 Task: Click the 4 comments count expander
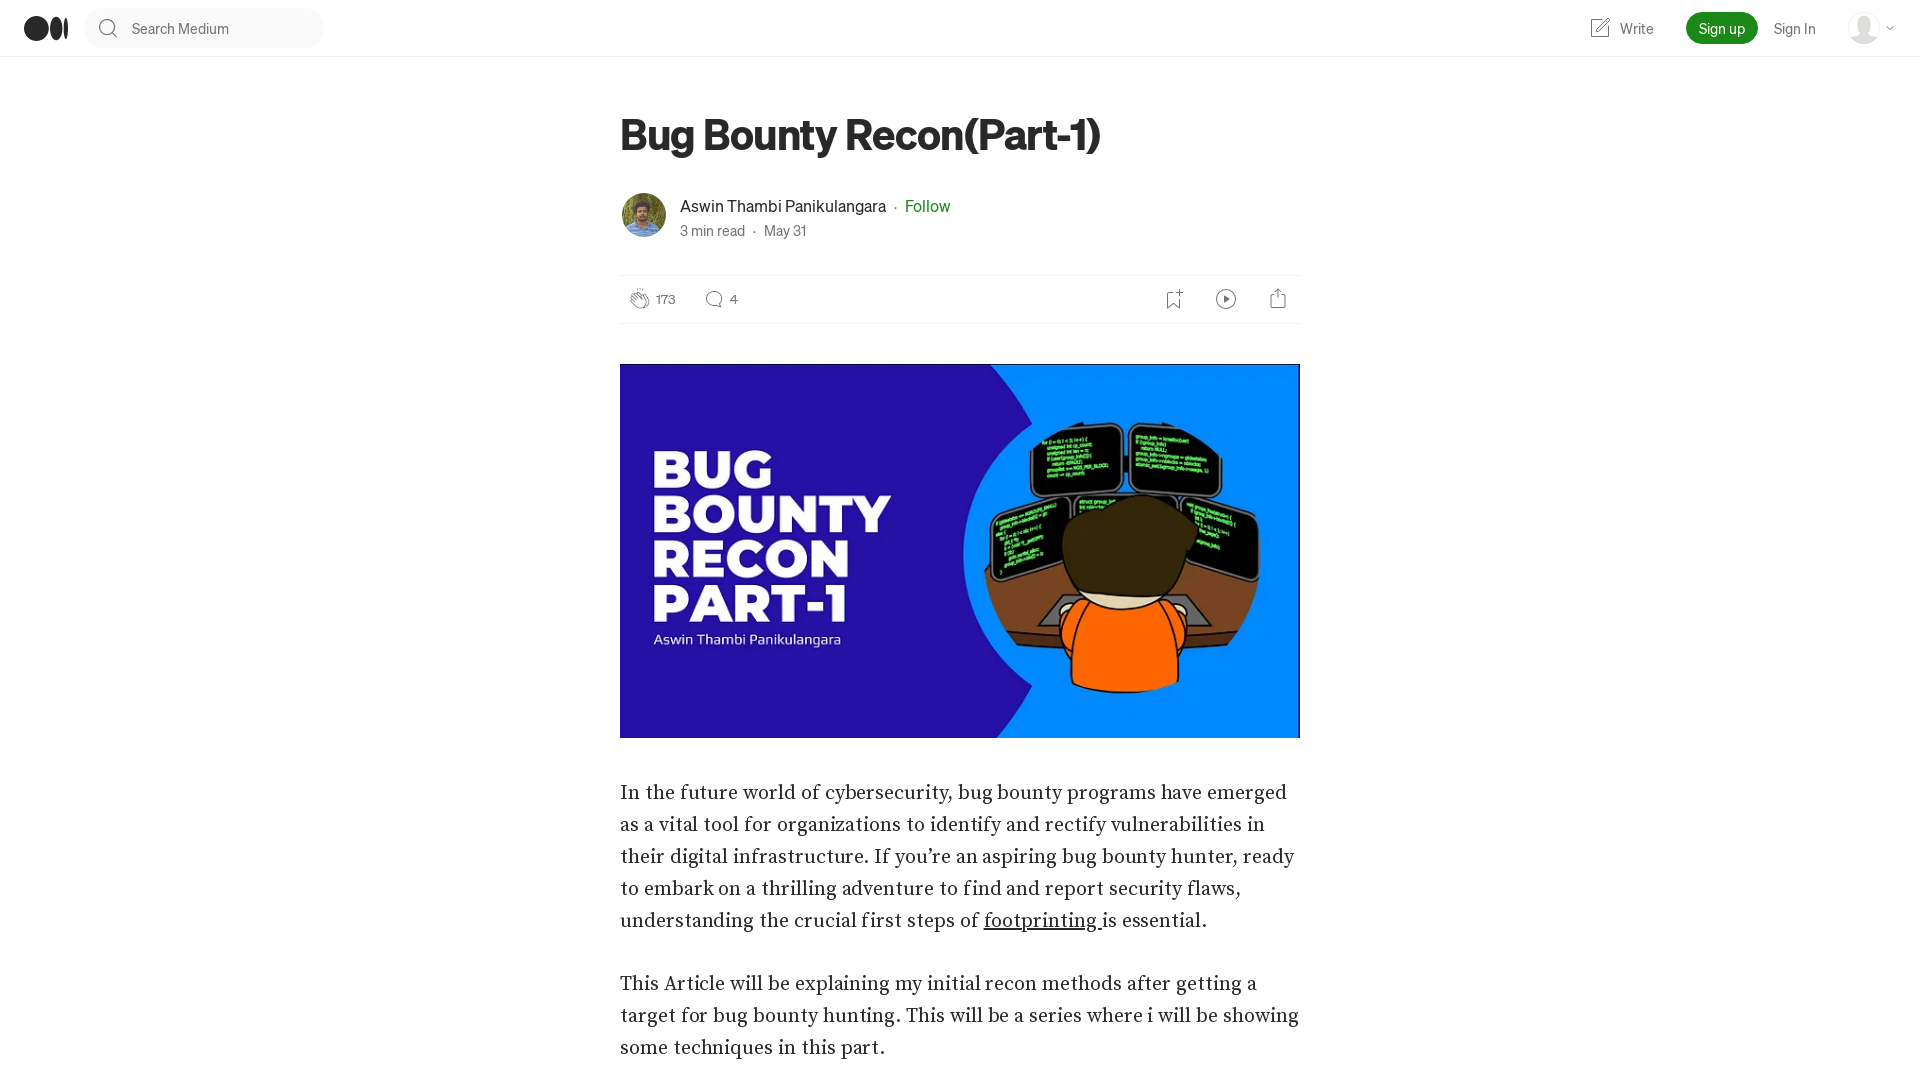tap(720, 298)
